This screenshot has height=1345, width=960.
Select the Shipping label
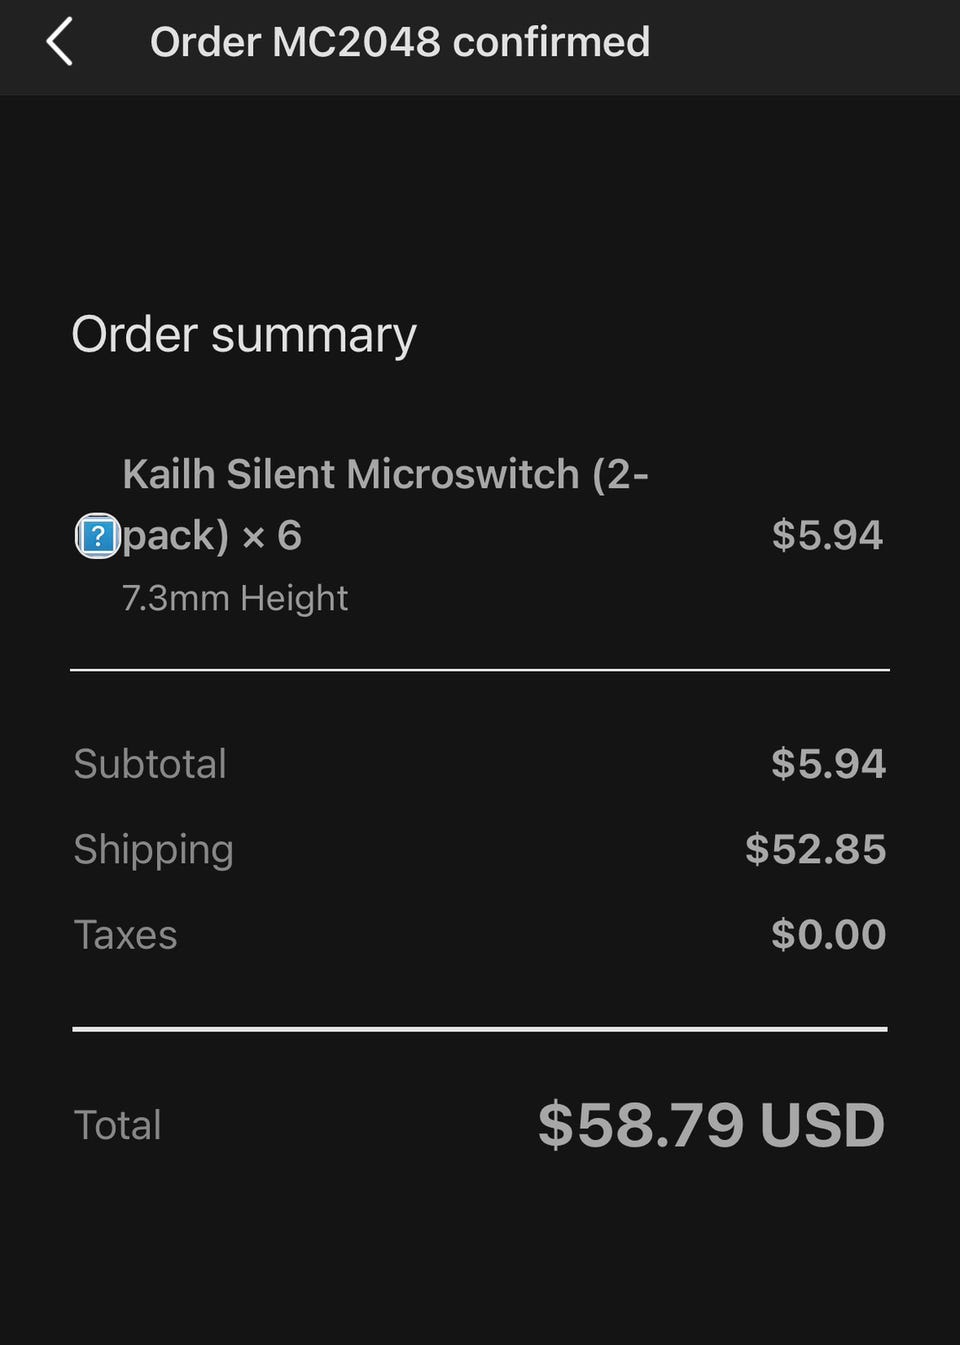coord(153,850)
